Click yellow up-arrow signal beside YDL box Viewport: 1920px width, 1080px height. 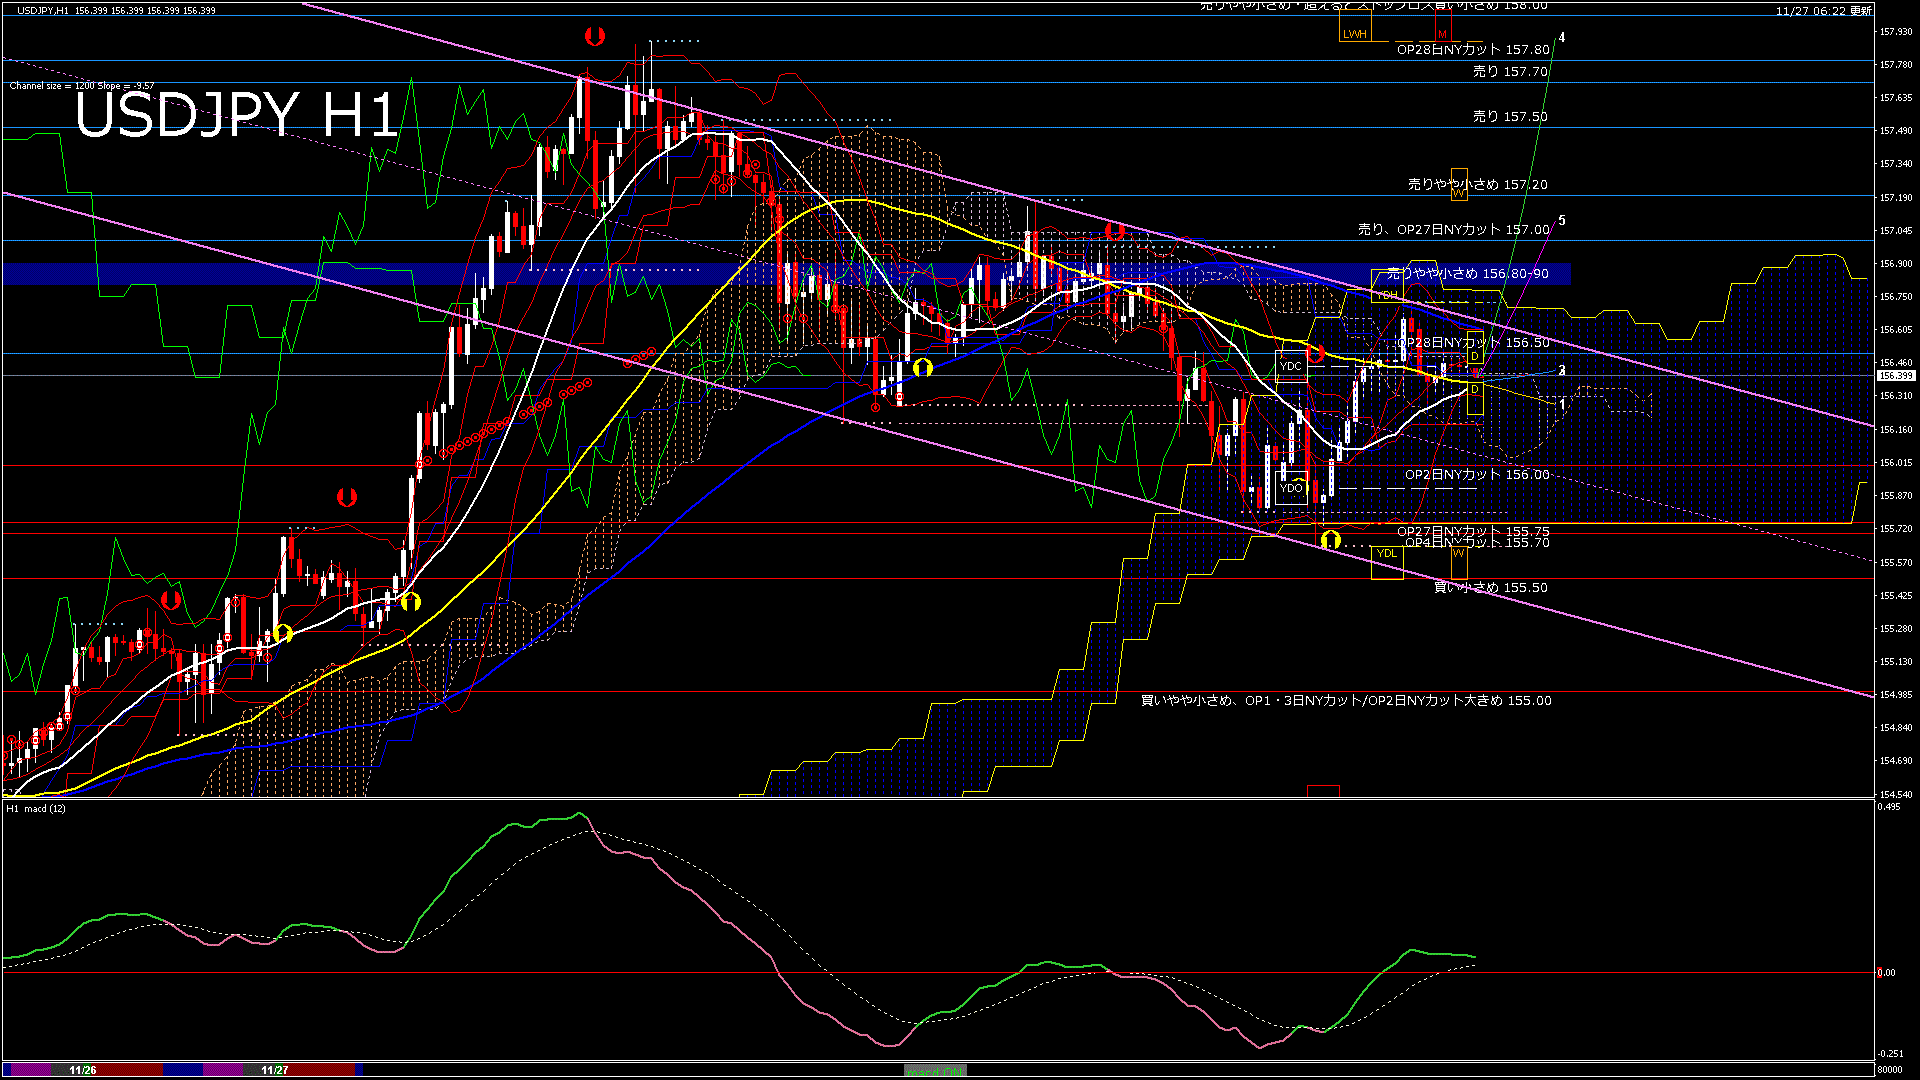tap(1330, 541)
